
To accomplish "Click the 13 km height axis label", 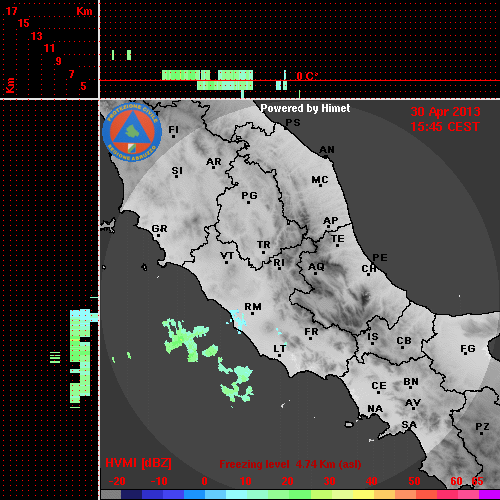I will coord(37,36).
